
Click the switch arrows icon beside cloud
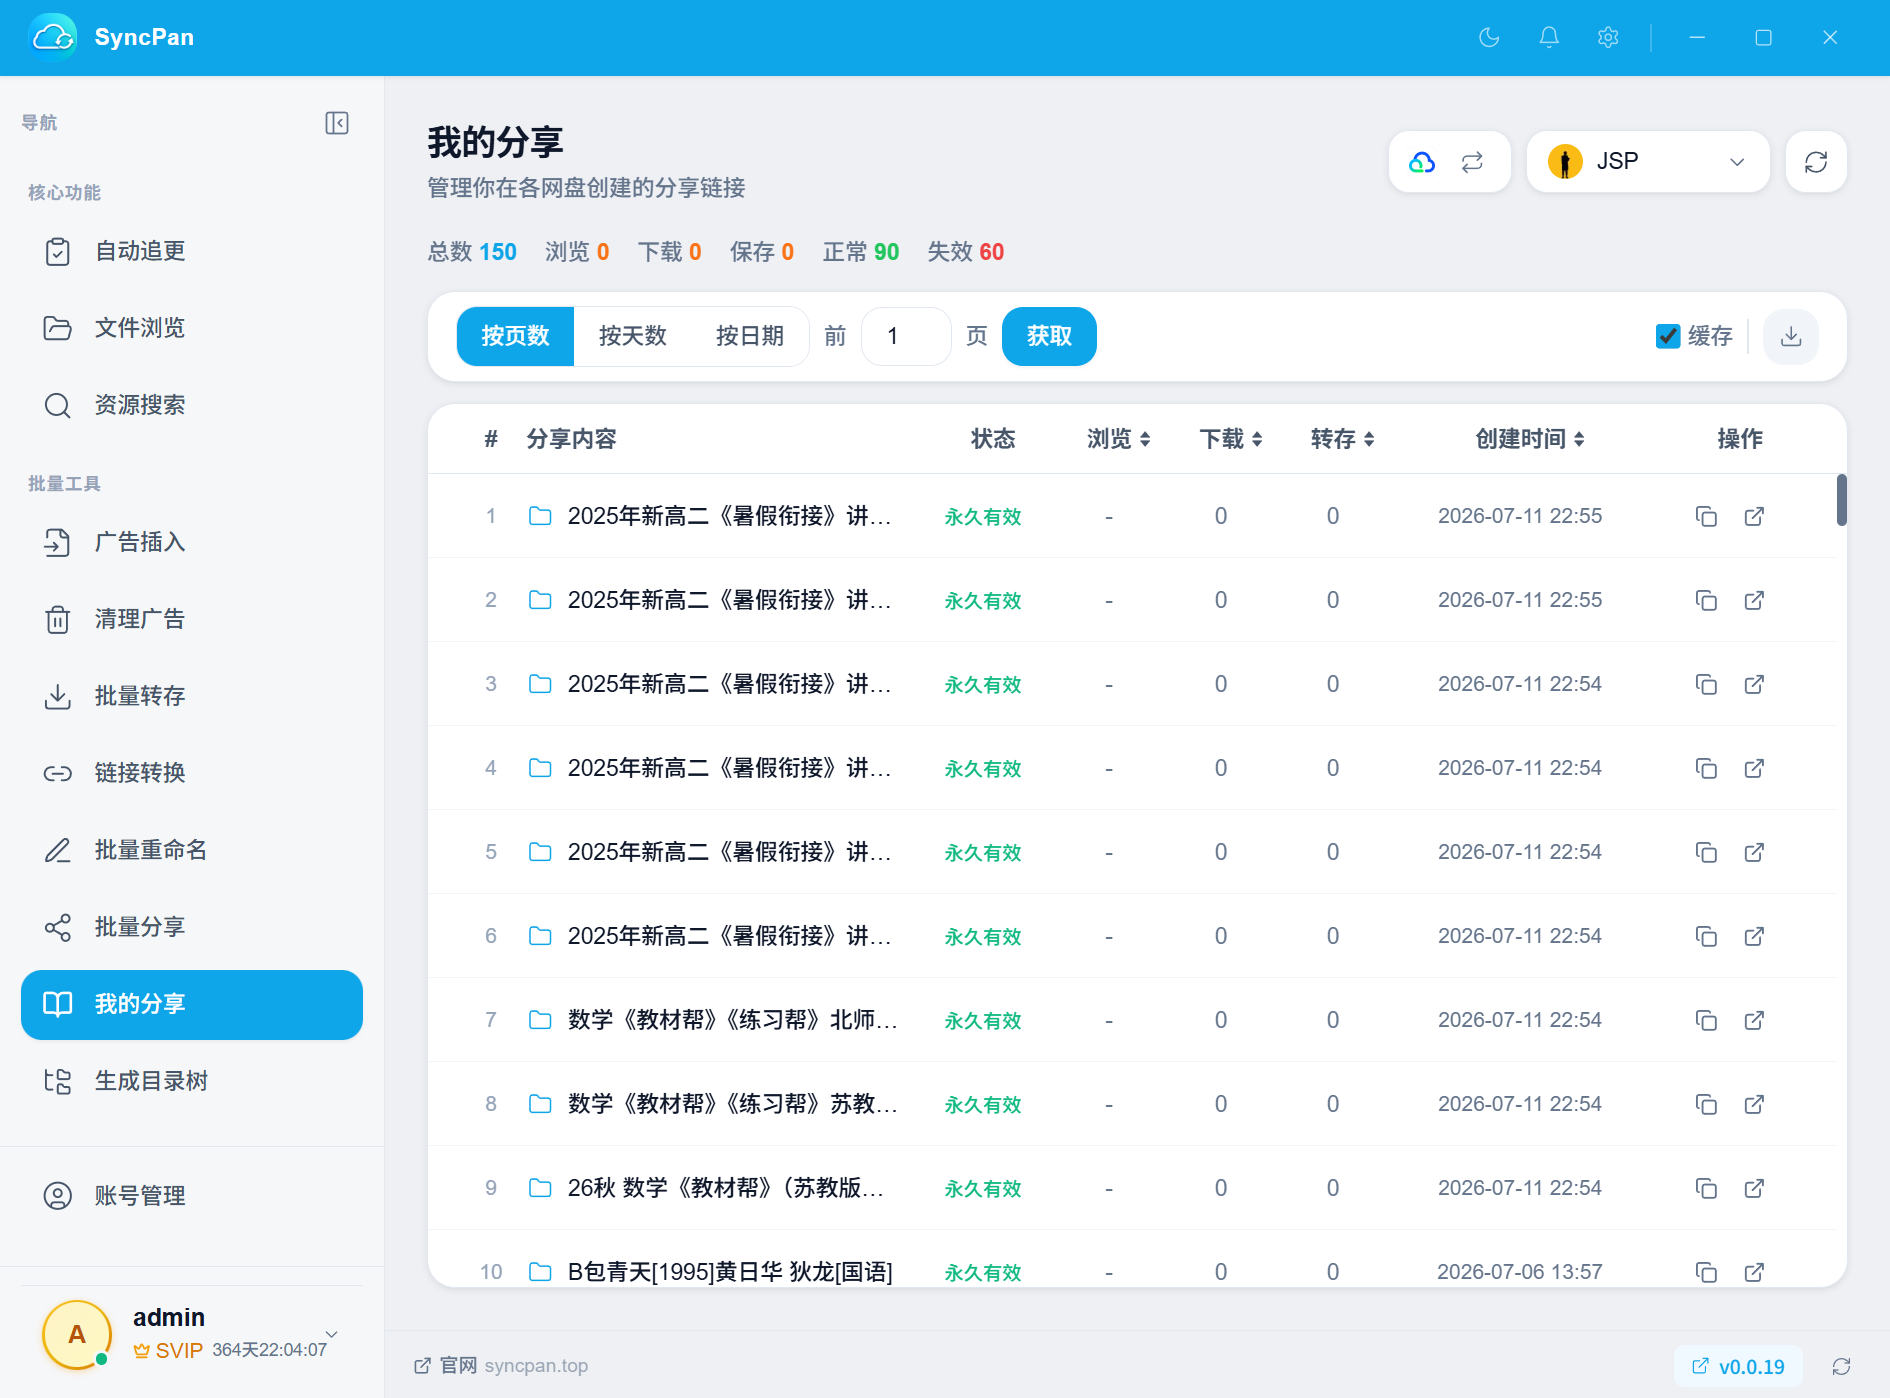[1472, 162]
